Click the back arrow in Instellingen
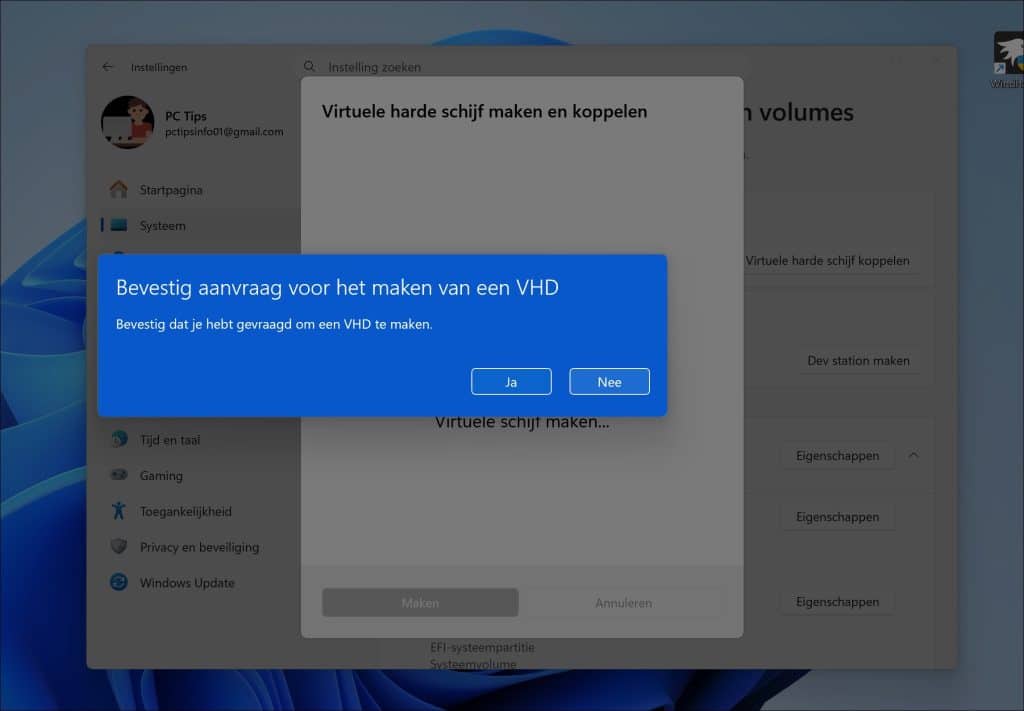 coord(108,66)
